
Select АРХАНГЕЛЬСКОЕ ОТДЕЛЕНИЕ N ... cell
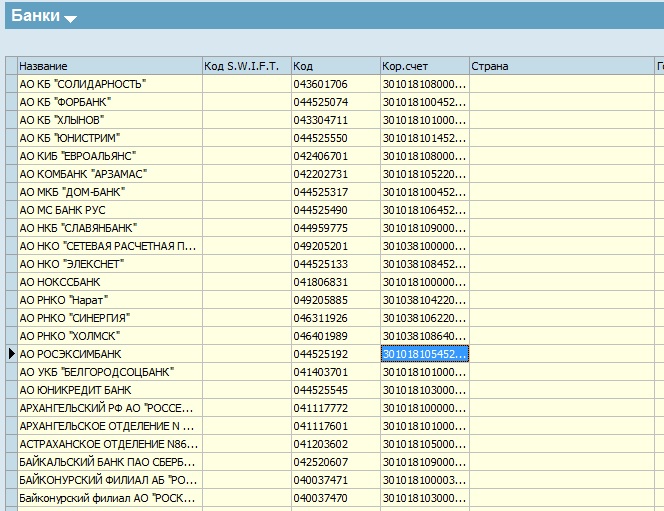pos(110,426)
